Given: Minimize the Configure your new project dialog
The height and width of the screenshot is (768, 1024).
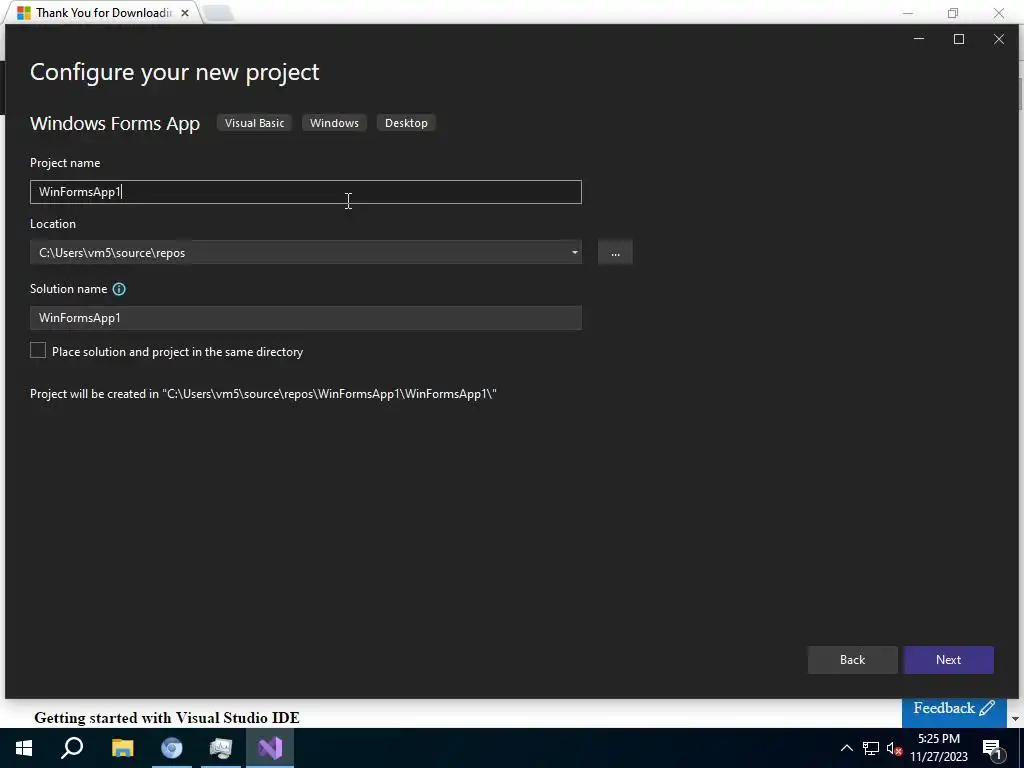Looking at the screenshot, I should click(x=919, y=39).
